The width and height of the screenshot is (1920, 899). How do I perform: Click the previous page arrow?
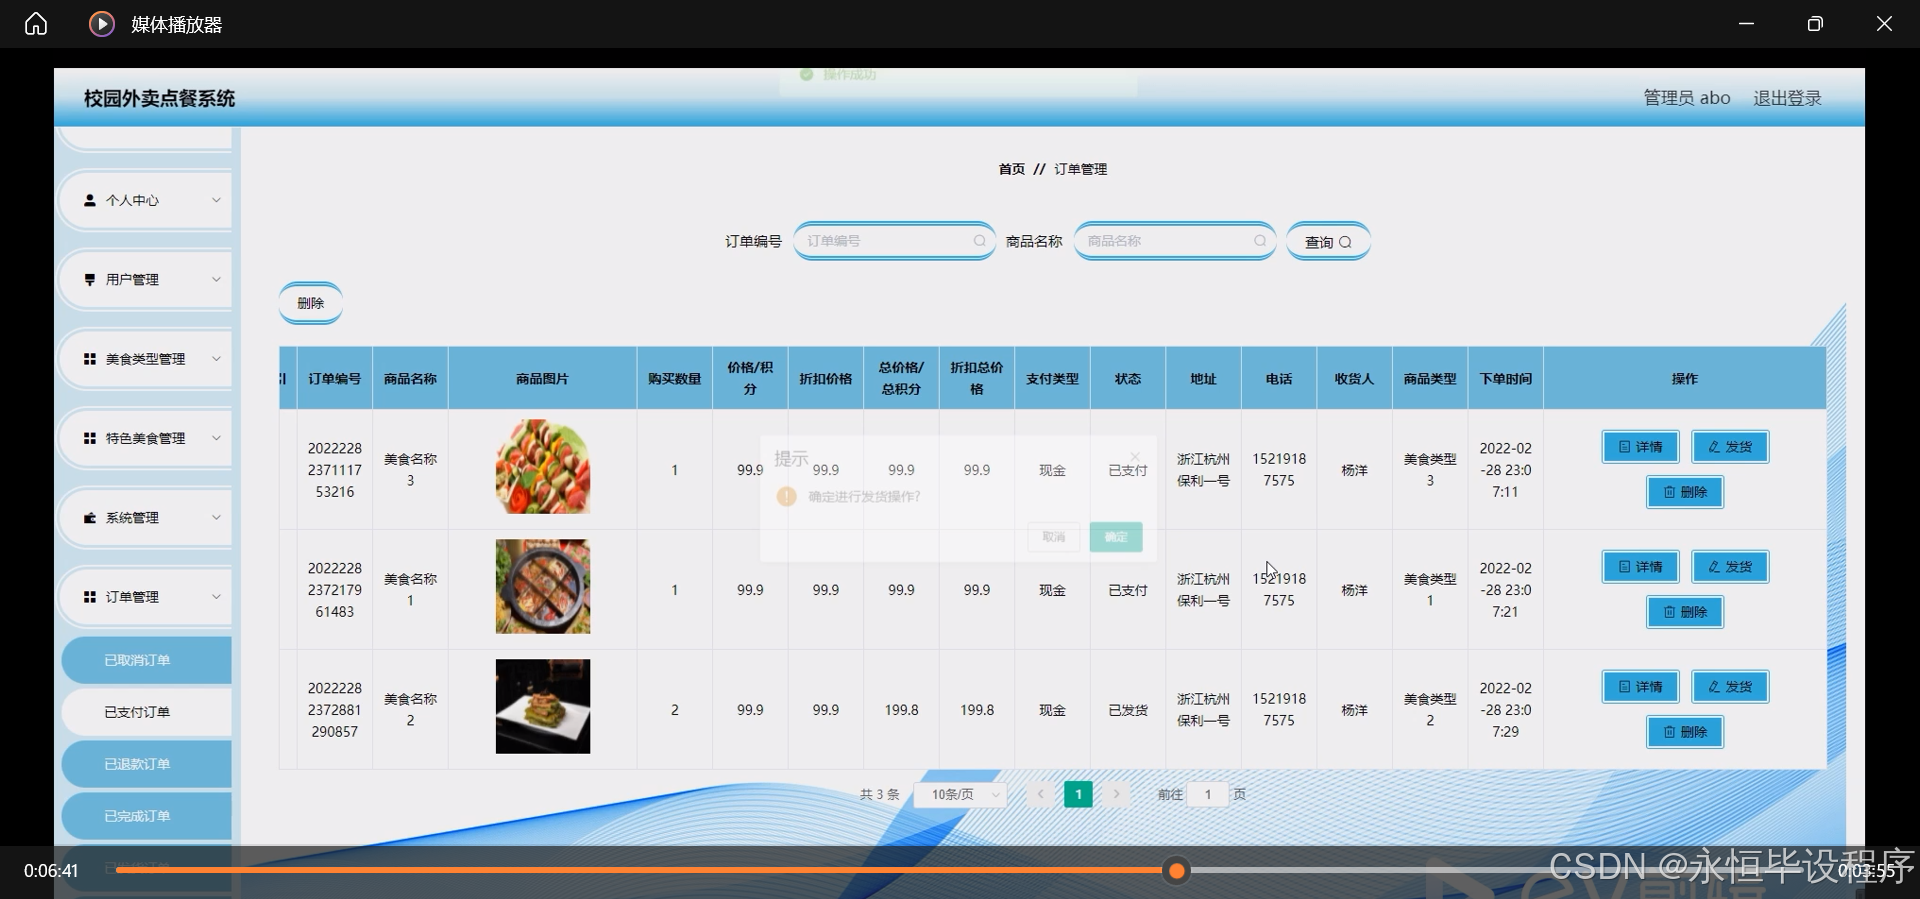click(x=1040, y=794)
